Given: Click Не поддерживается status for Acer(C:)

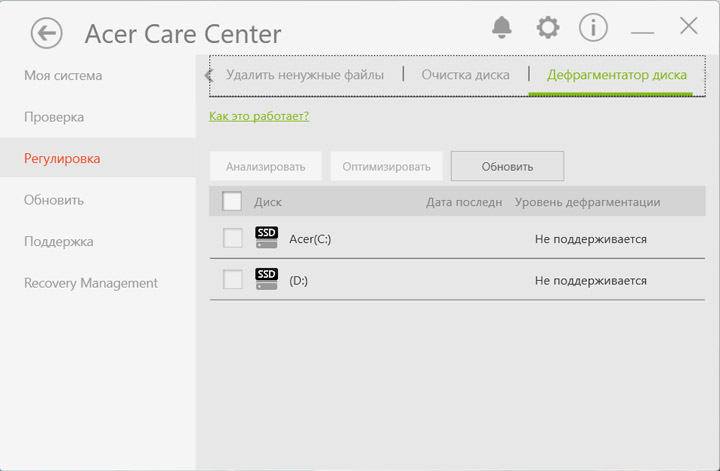Looking at the screenshot, I should 591,239.
